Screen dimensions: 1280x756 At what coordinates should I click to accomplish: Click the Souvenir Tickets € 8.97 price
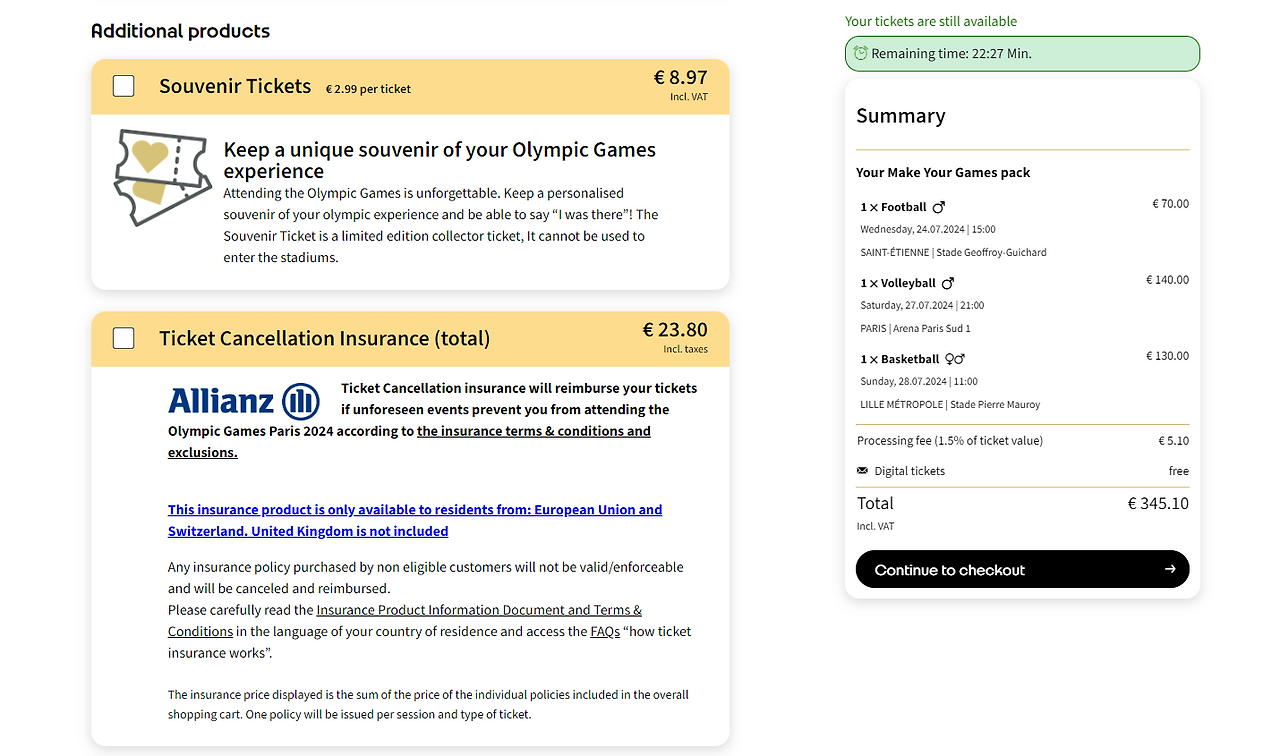680,78
